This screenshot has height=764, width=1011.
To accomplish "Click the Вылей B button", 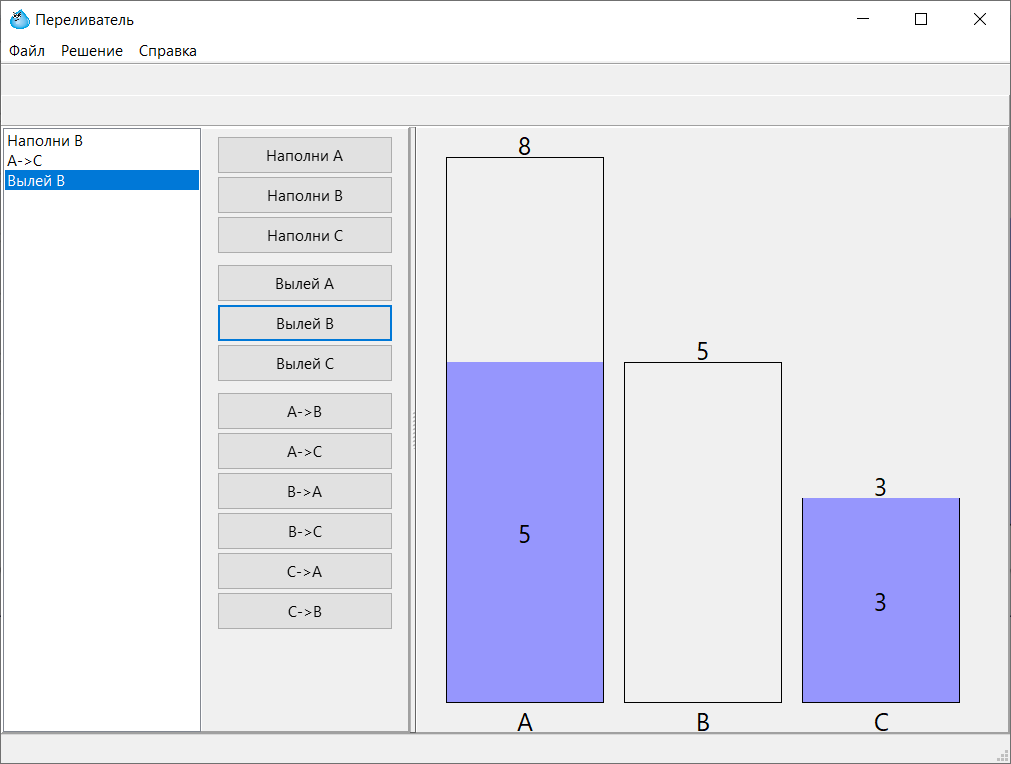I will pos(305,324).
